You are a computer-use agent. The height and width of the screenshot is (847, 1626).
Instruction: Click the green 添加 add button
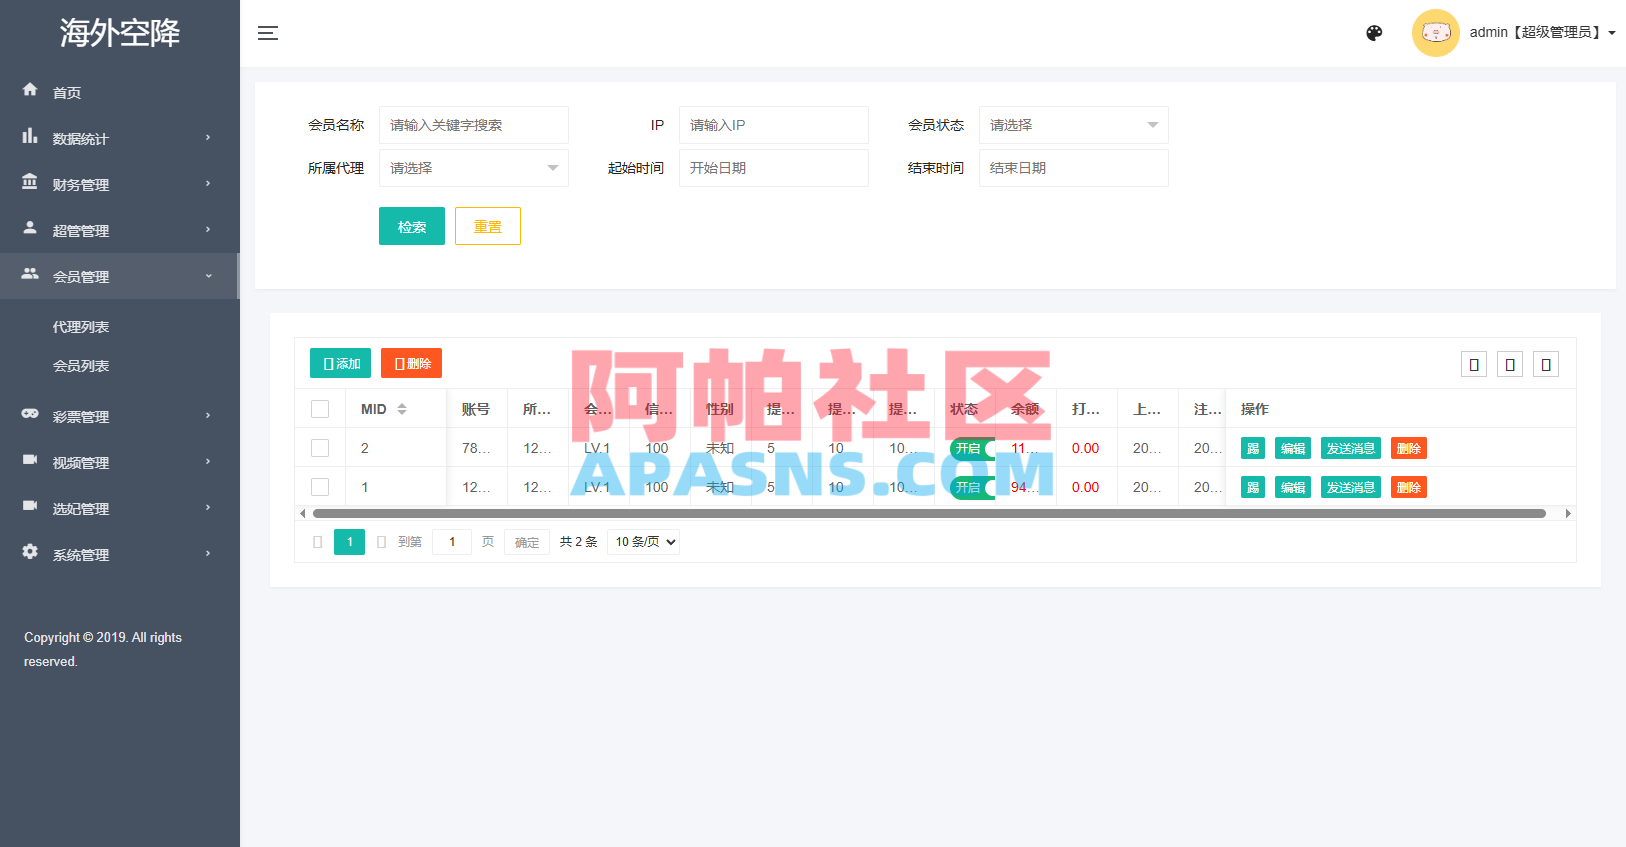[x=340, y=363]
